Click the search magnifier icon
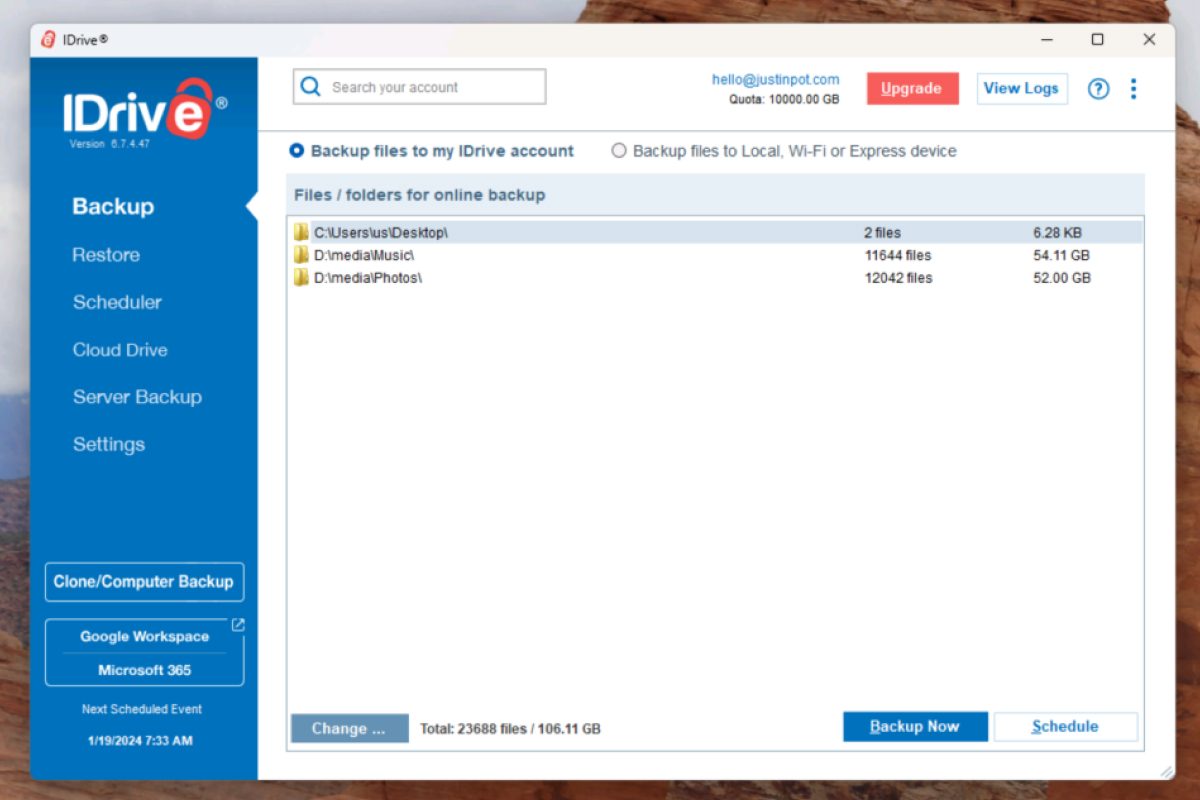 (x=311, y=87)
